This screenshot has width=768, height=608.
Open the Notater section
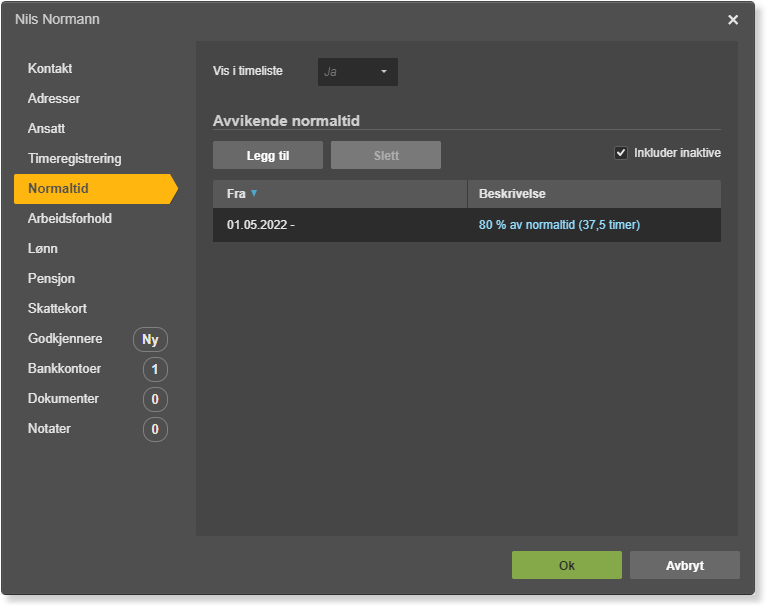click(49, 428)
